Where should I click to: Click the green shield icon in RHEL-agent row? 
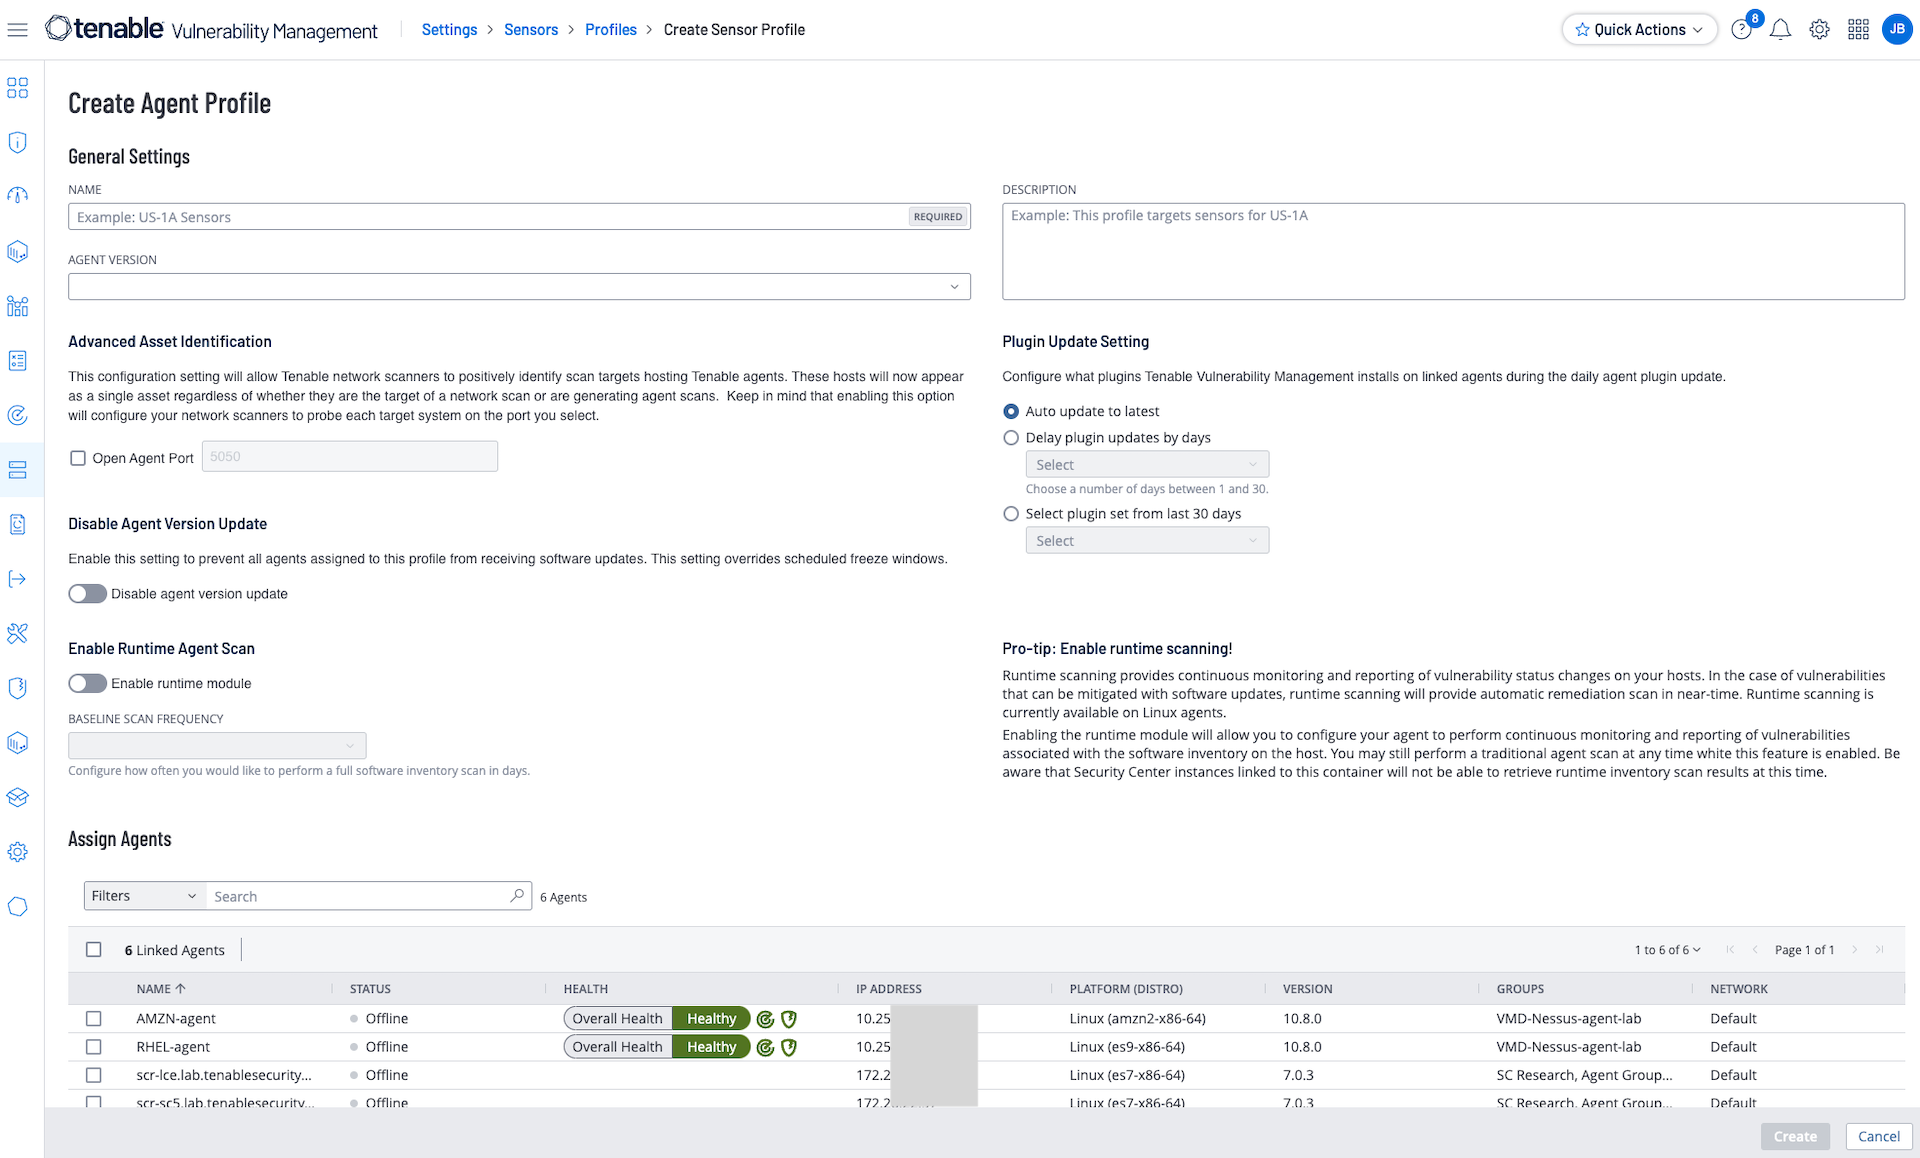789,1047
